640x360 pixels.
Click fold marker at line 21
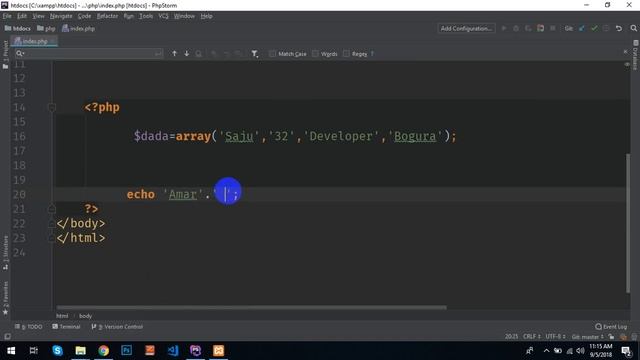tap(52, 209)
